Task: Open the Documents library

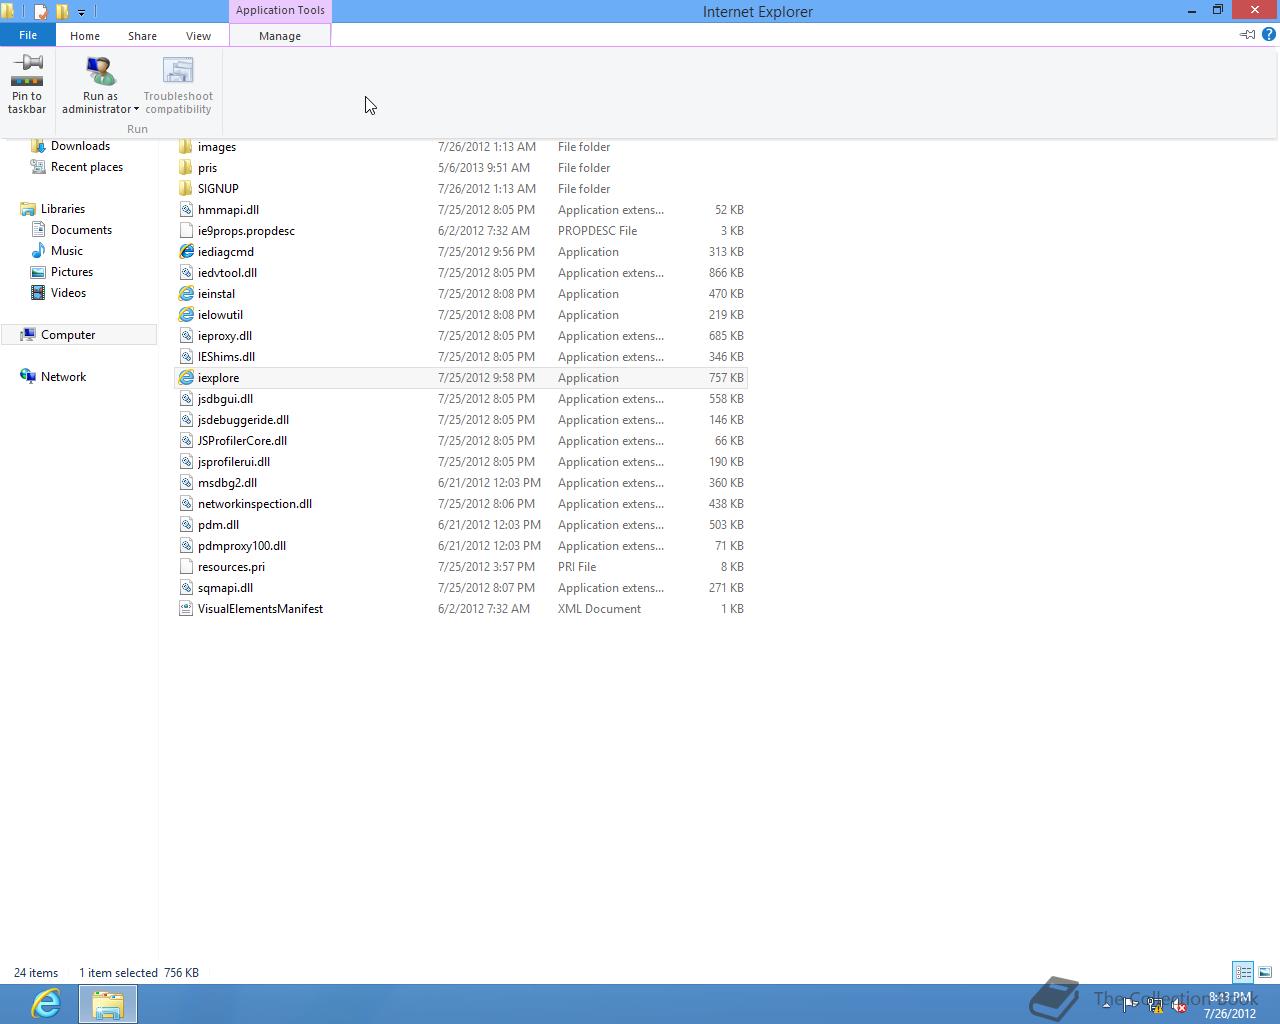Action: [81, 230]
